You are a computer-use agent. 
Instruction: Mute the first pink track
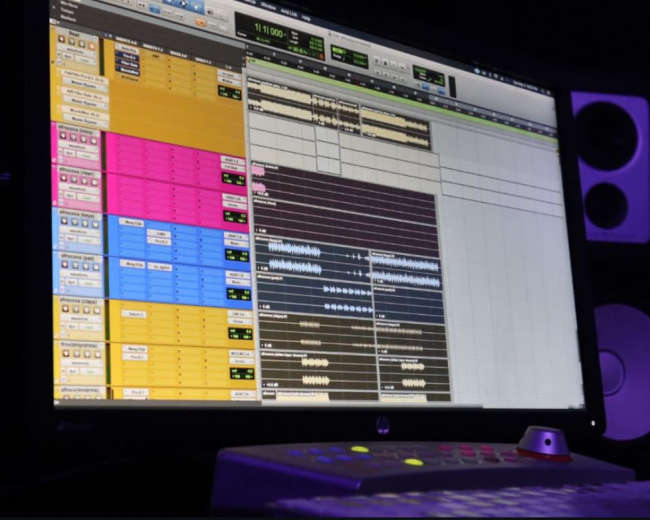[94, 140]
